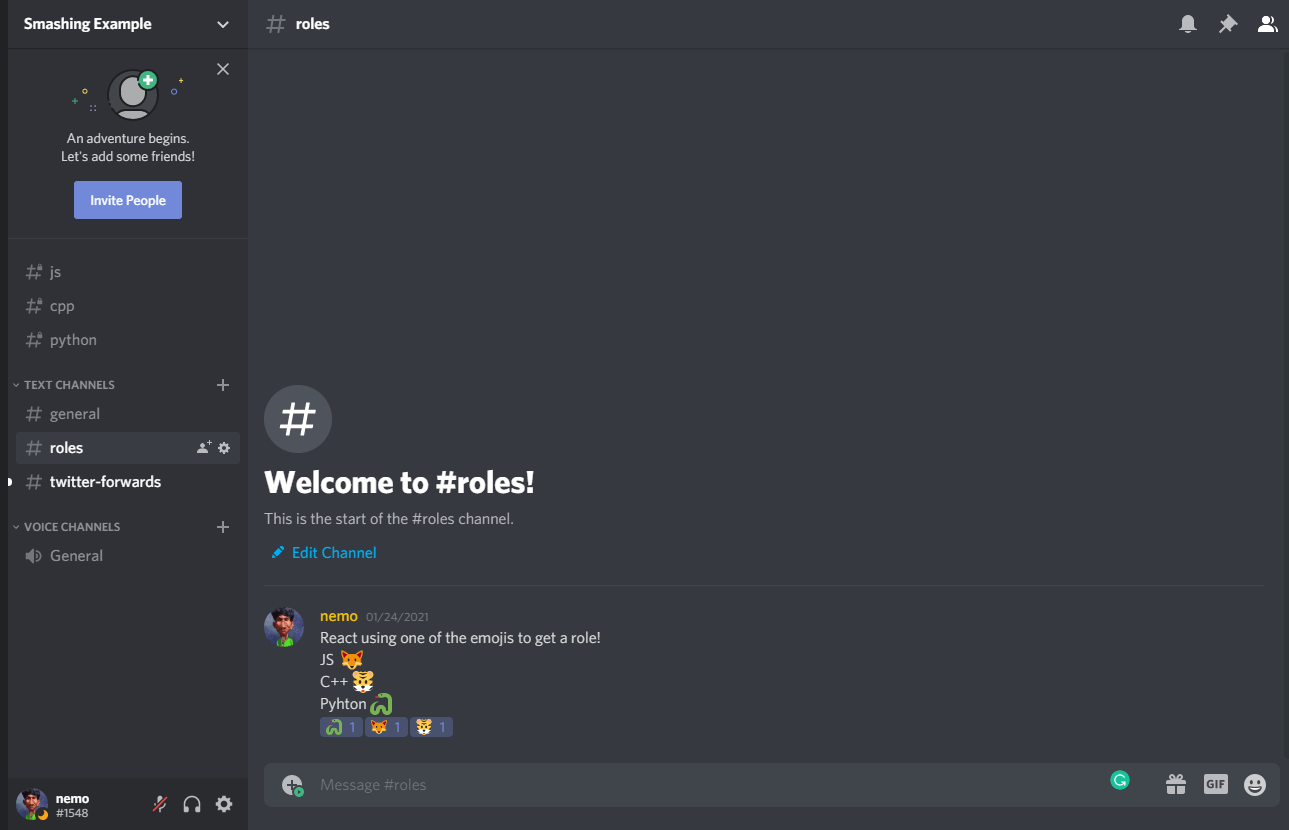Toggle microphone mute
The width and height of the screenshot is (1289, 830).
tap(159, 804)
